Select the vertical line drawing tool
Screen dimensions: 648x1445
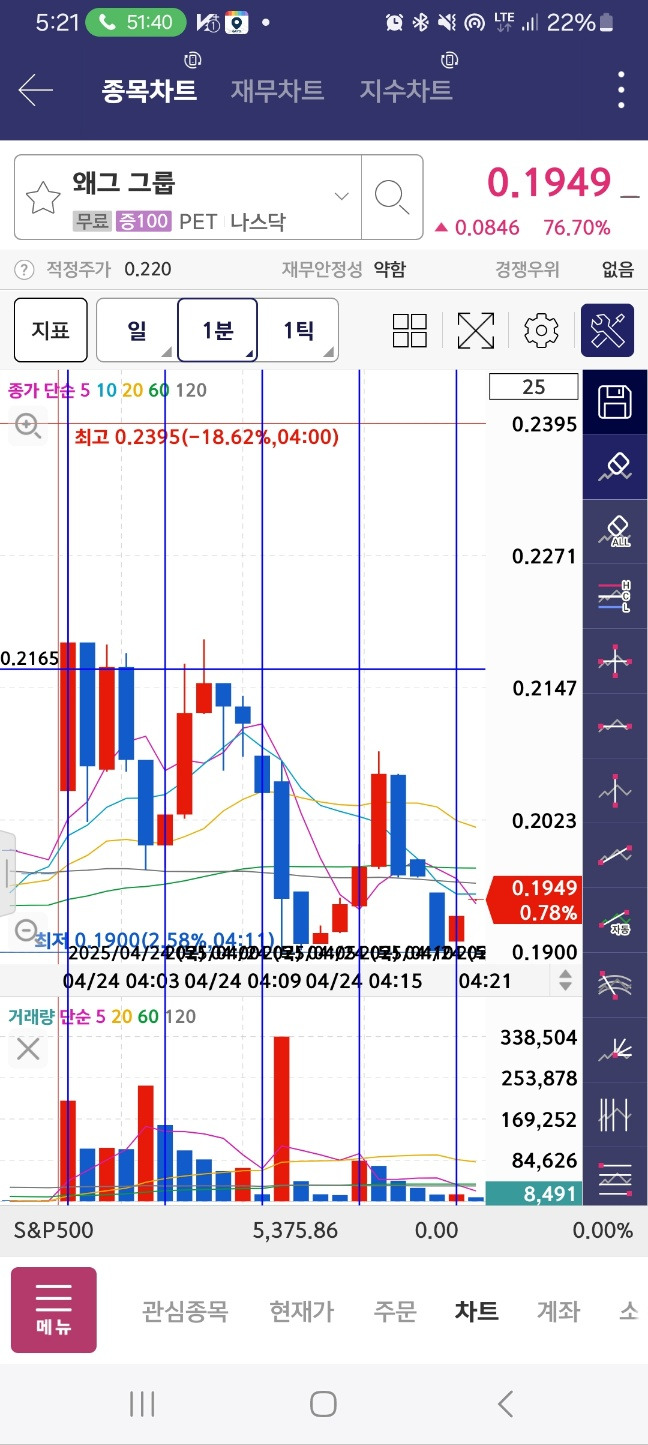614,790
